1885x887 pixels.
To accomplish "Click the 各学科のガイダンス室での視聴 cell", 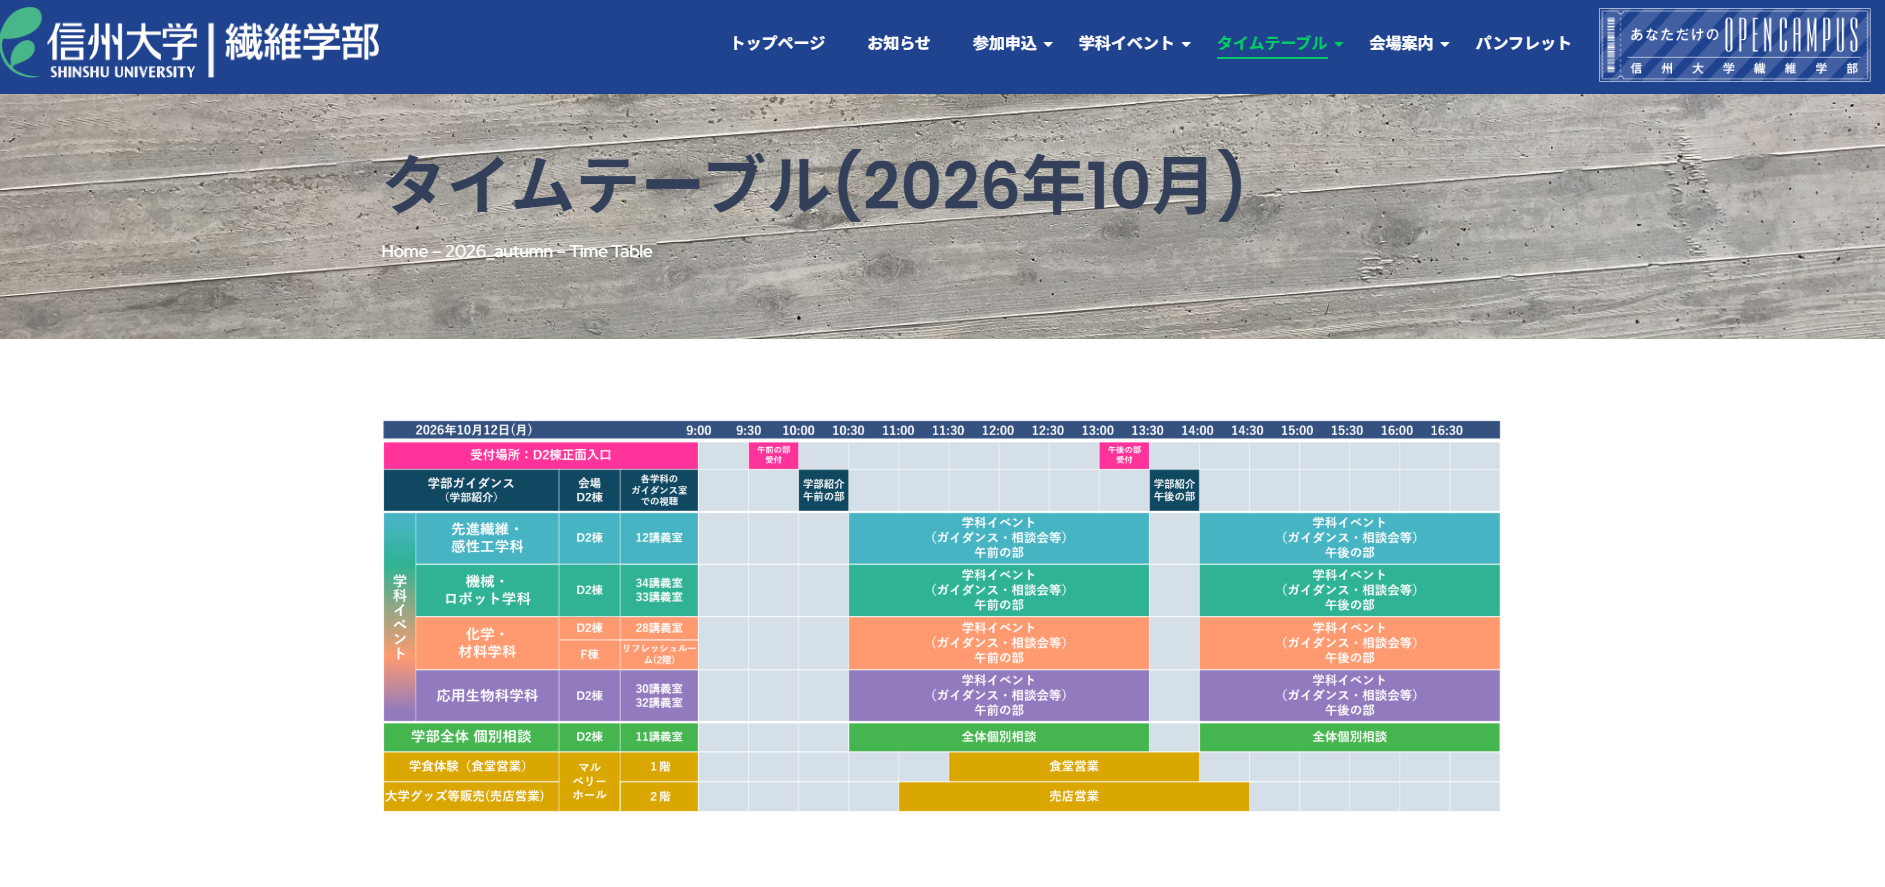I will pos(659,490).
